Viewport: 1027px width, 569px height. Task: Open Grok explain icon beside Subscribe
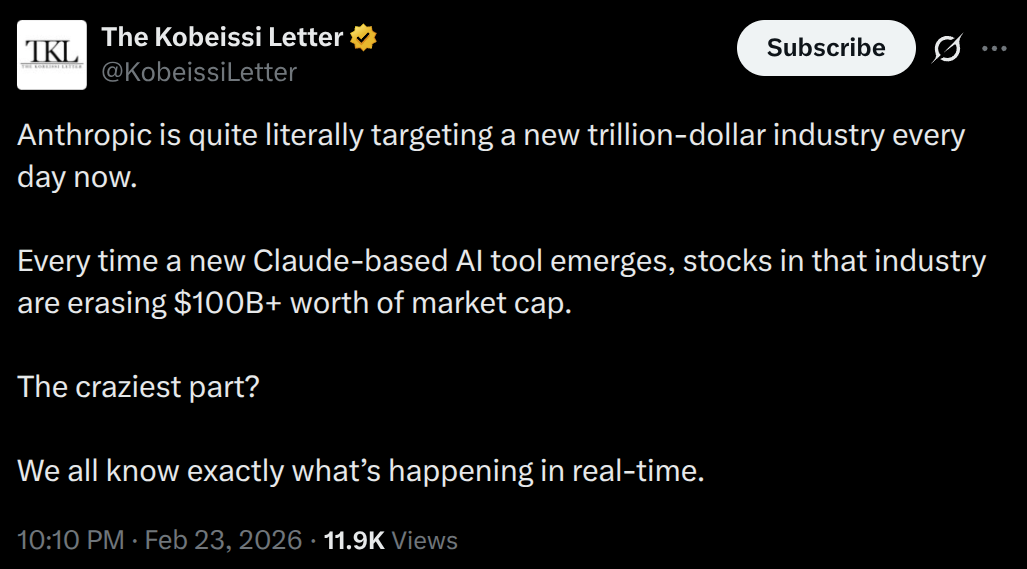tap(948, 48)
